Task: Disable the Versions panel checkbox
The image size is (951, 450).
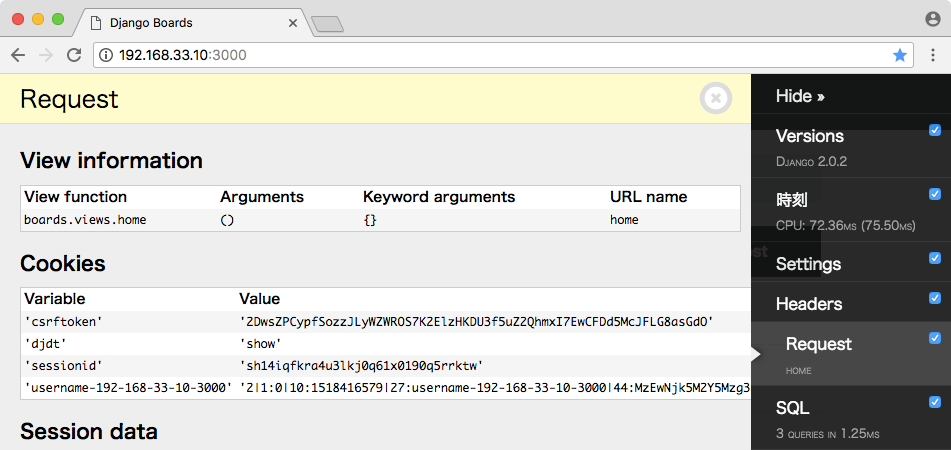Action: click(x=935, y=130)
